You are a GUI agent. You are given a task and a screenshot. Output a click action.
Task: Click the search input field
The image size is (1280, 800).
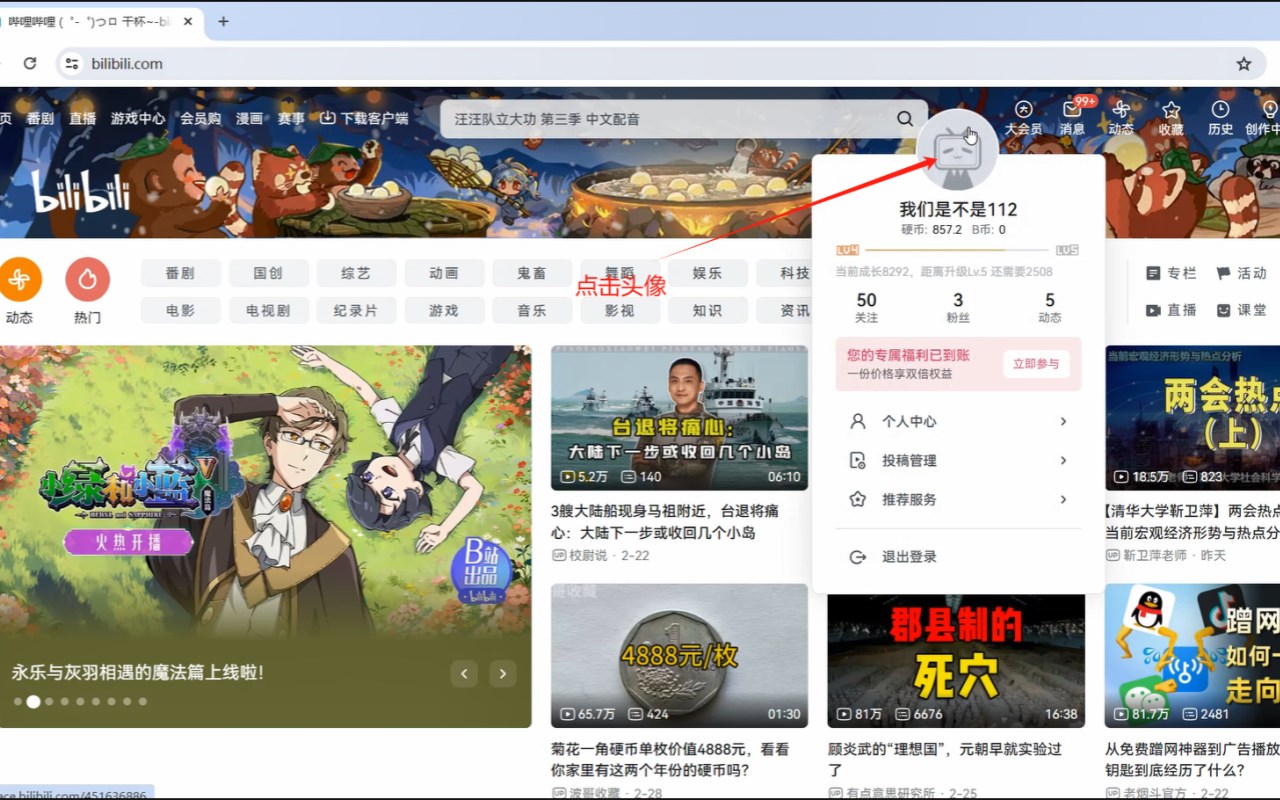pos(670,118)
